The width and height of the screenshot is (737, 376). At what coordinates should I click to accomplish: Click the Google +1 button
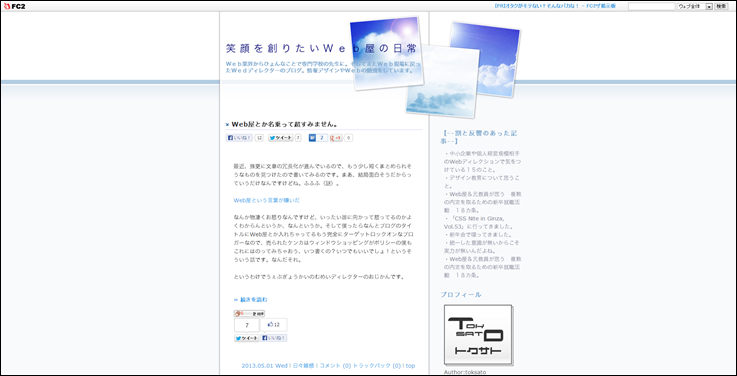point(336,138)
